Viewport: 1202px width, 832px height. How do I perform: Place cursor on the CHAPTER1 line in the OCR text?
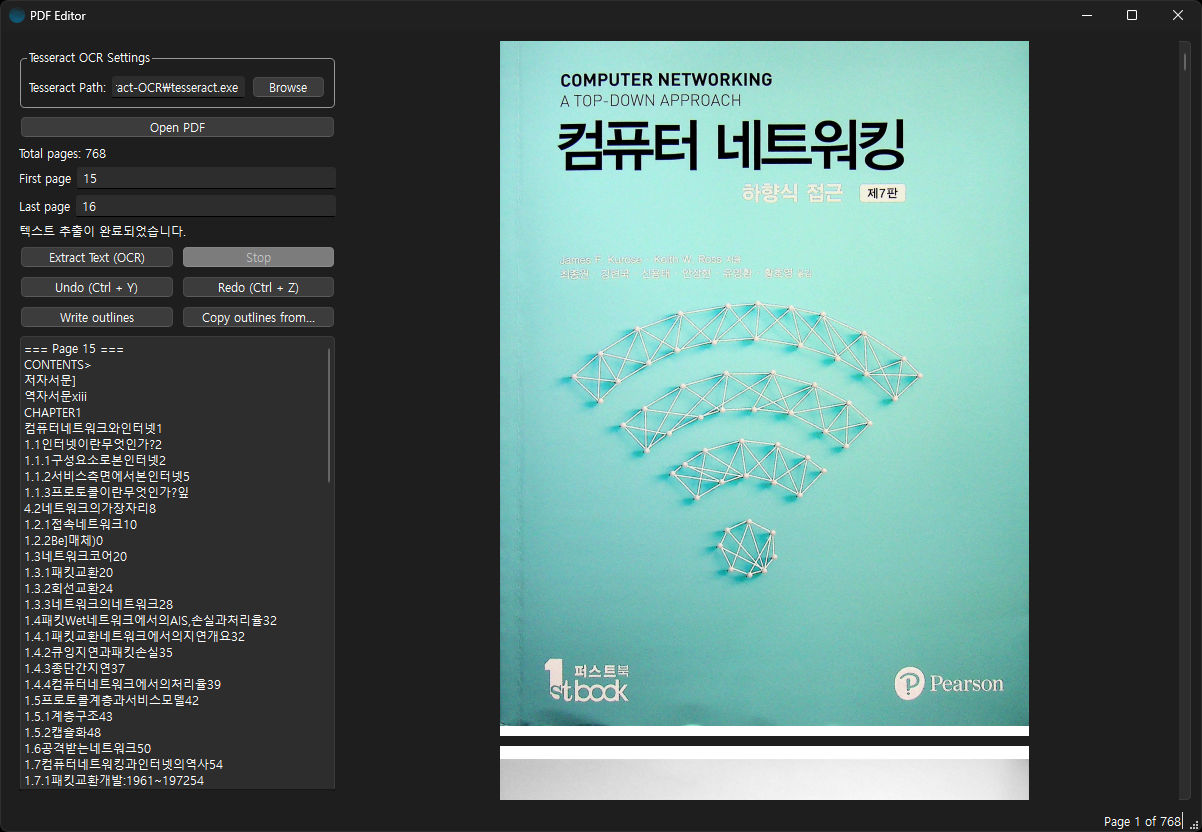[x=53, y=412]
